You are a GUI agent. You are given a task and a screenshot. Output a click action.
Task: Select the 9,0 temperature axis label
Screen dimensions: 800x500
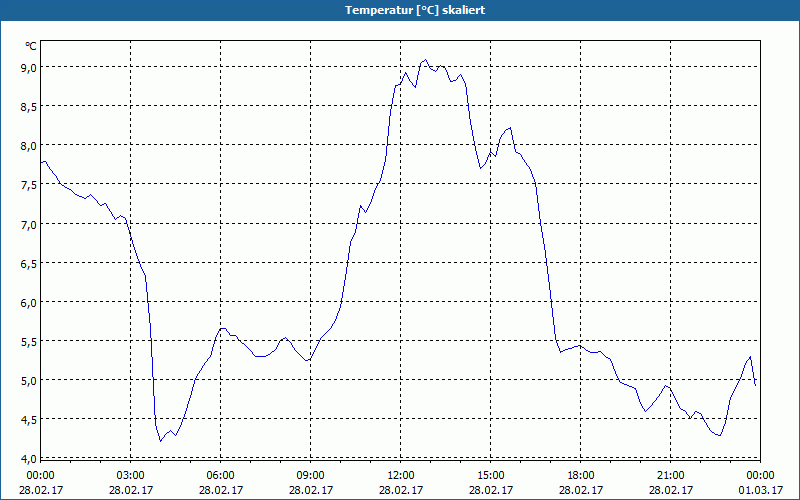pyautogui.click(x=28, y=67)
